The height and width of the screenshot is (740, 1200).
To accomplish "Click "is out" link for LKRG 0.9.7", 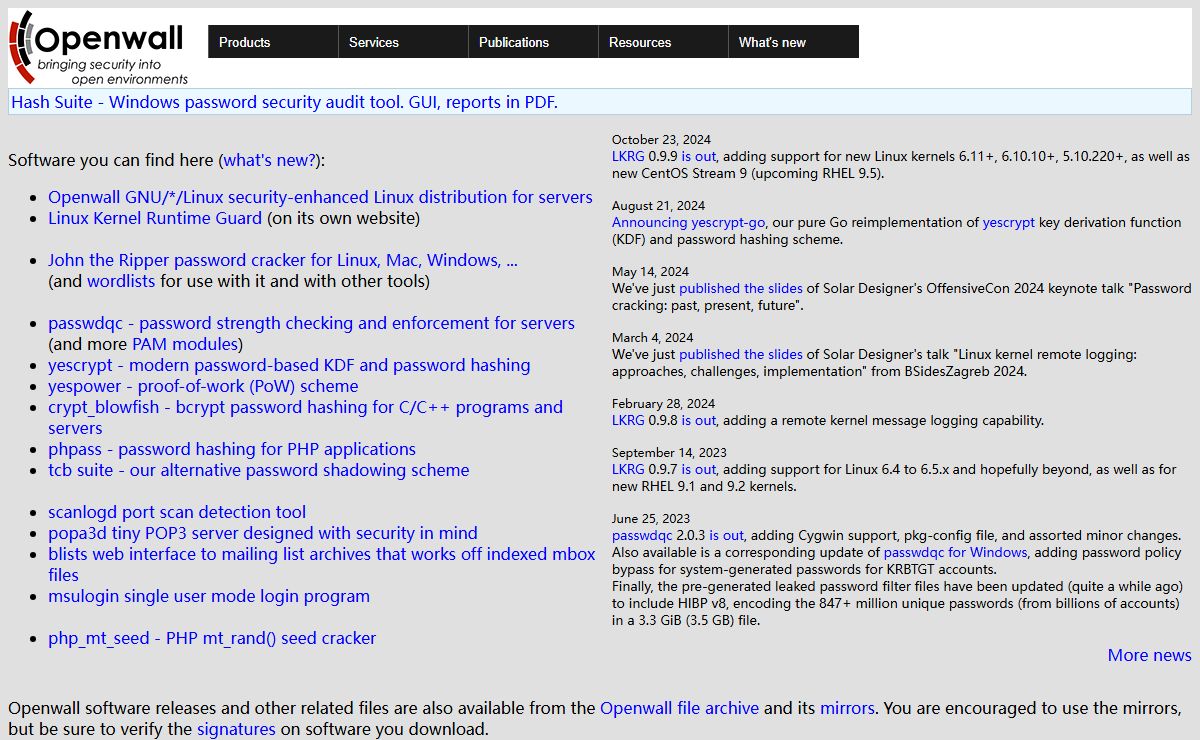I will [x=699, y=469].
